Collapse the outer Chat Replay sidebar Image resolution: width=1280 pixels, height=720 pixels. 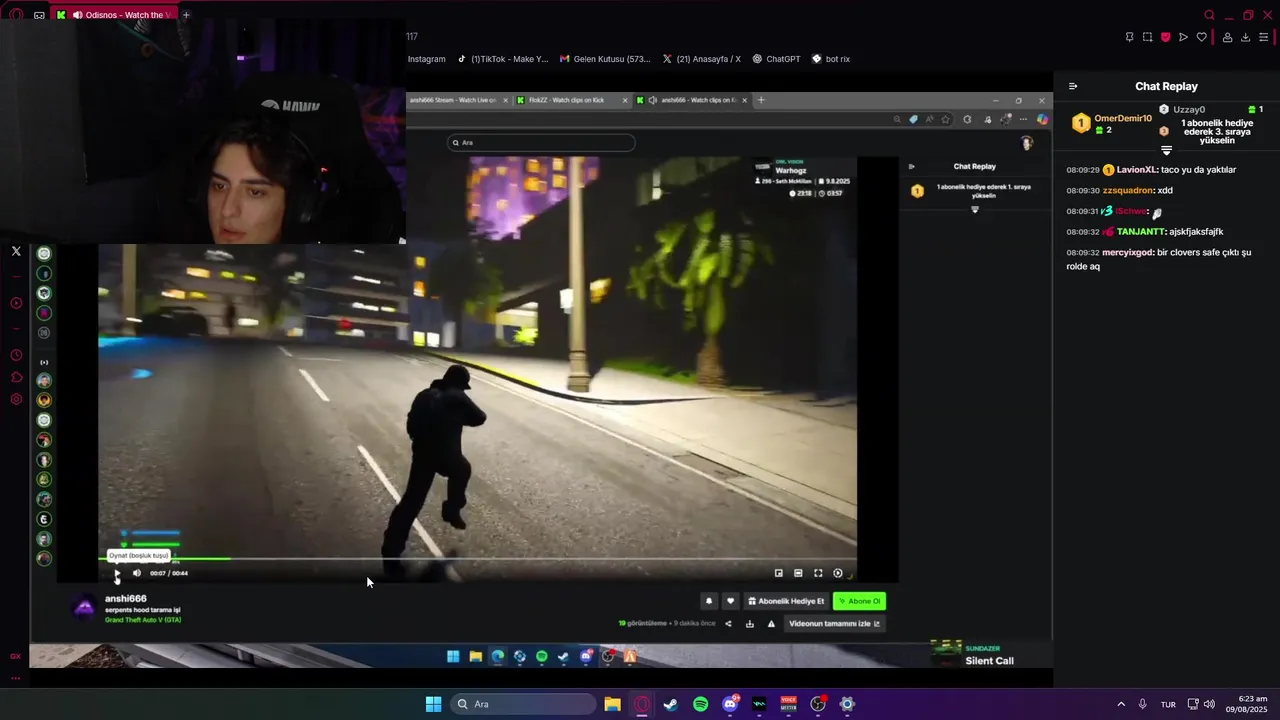[1073, 87]
